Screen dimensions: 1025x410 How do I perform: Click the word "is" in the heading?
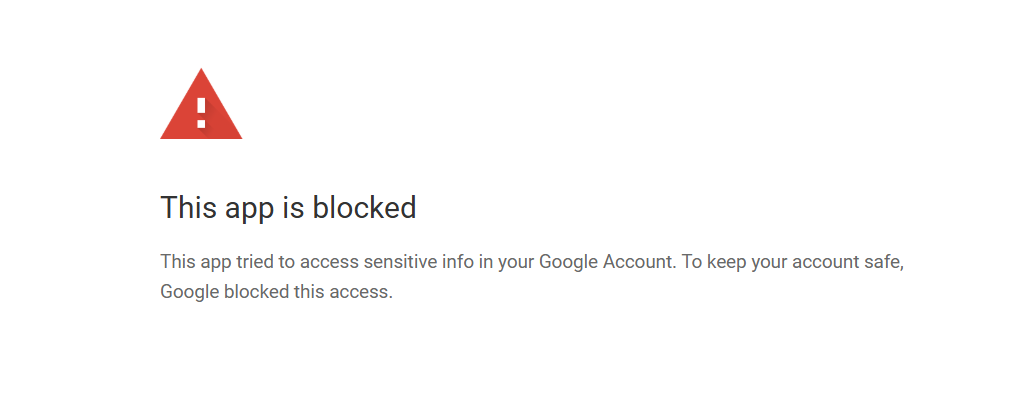(x=296, y=208)
